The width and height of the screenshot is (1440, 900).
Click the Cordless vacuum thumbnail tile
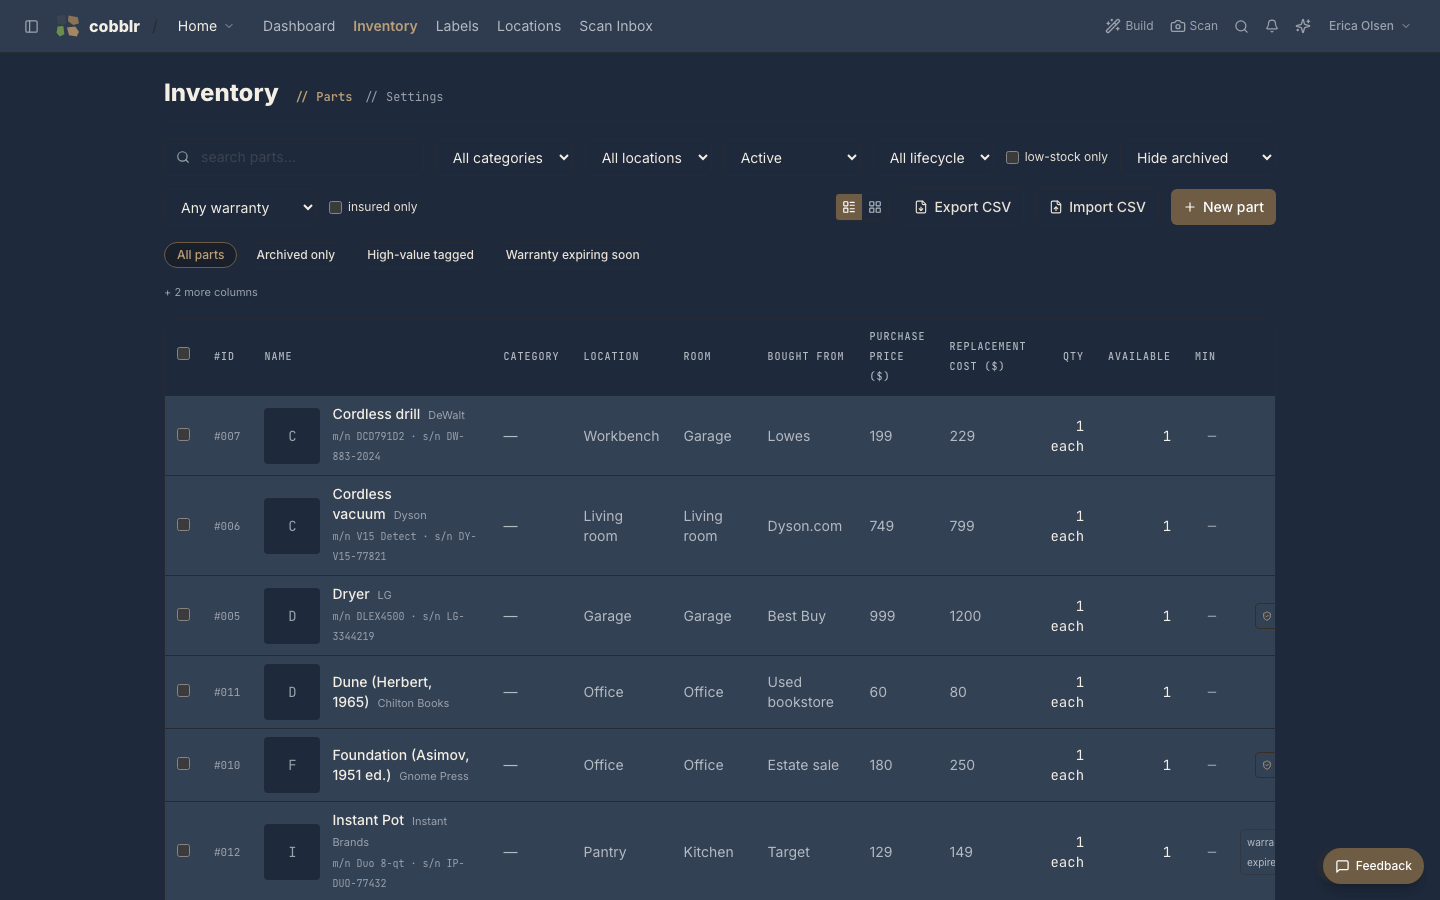tap(292, 526)
